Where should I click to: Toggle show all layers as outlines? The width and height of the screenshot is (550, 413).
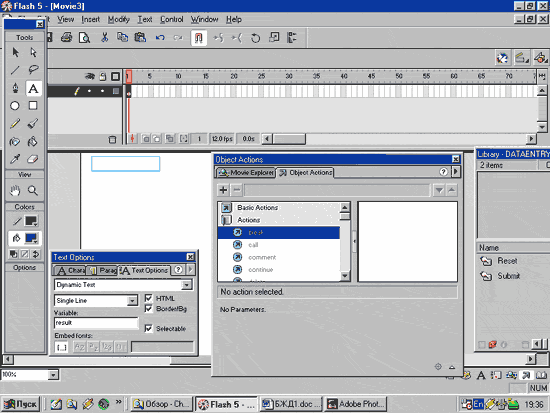(x=115, y=76)
